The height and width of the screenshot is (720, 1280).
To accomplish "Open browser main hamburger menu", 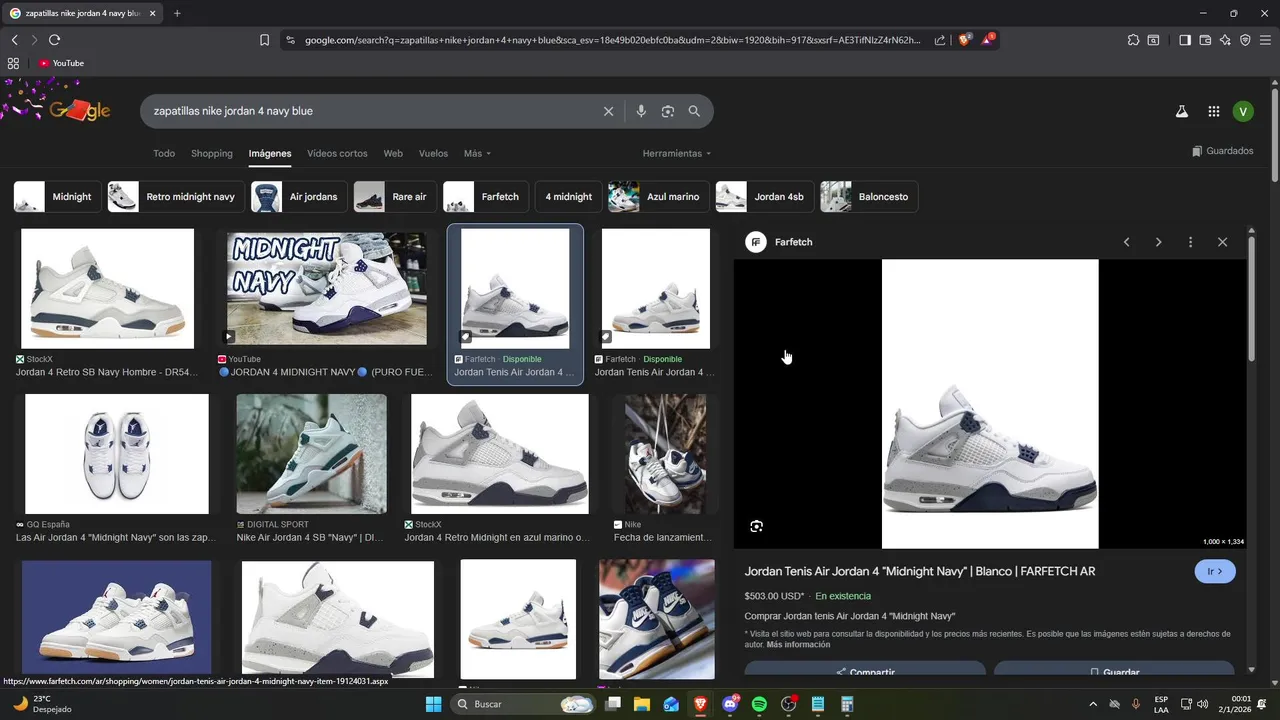I will (x=1265, y=40).
